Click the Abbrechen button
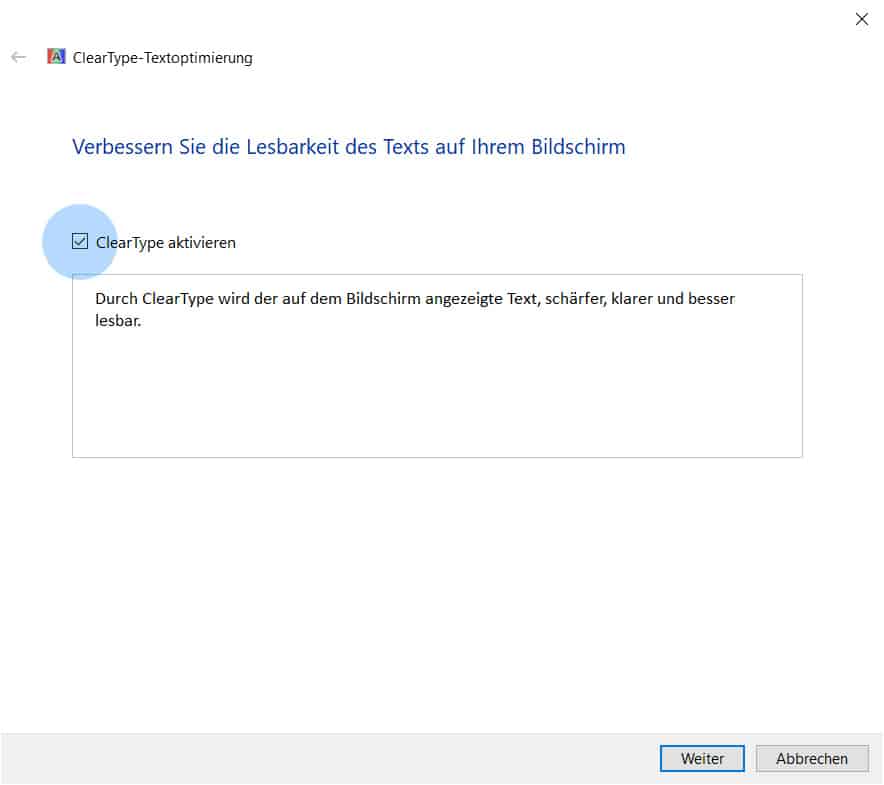 coord(812,758)
